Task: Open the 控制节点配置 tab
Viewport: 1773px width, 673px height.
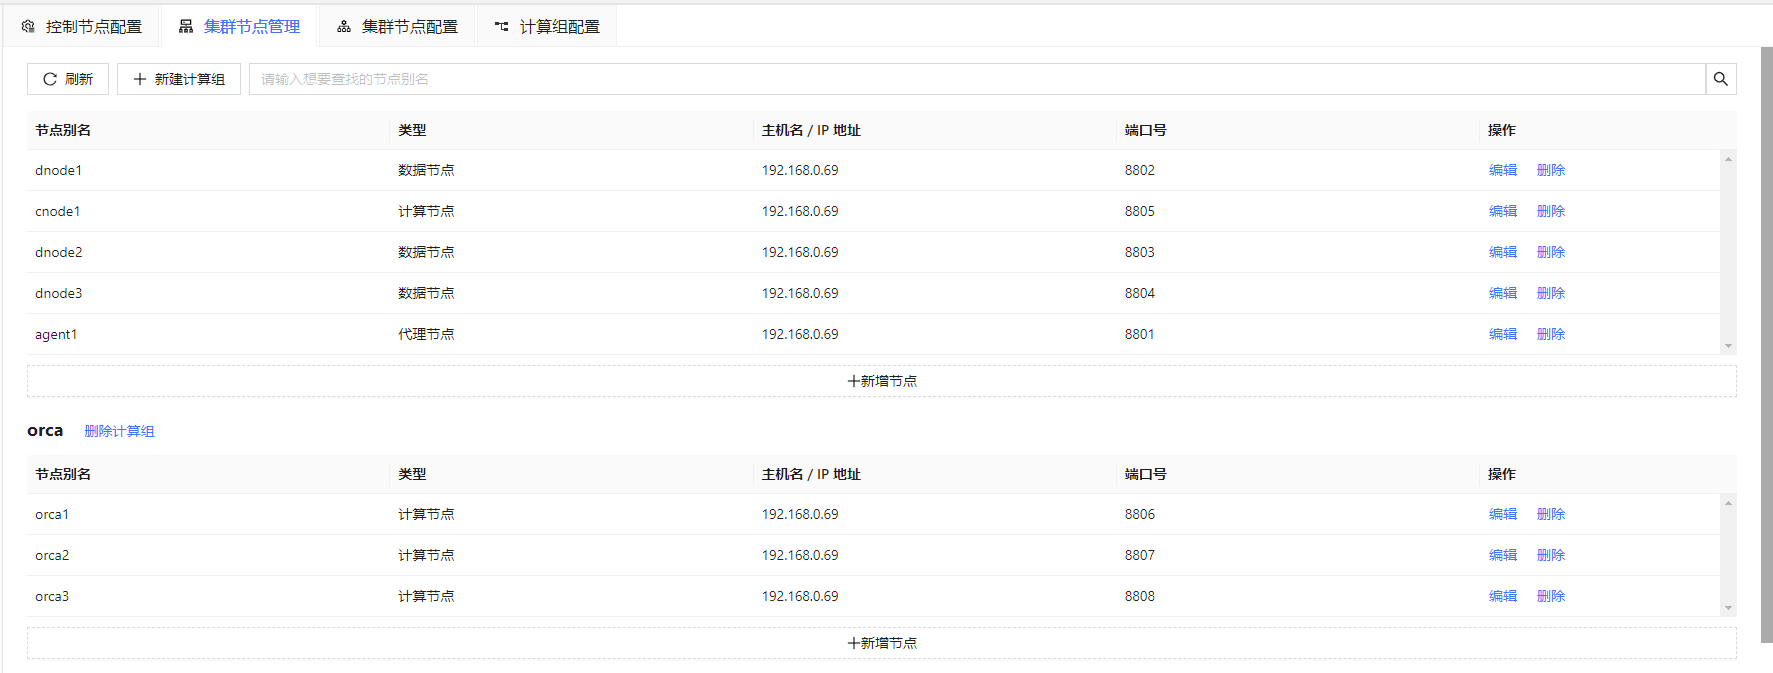Action: 82,27
